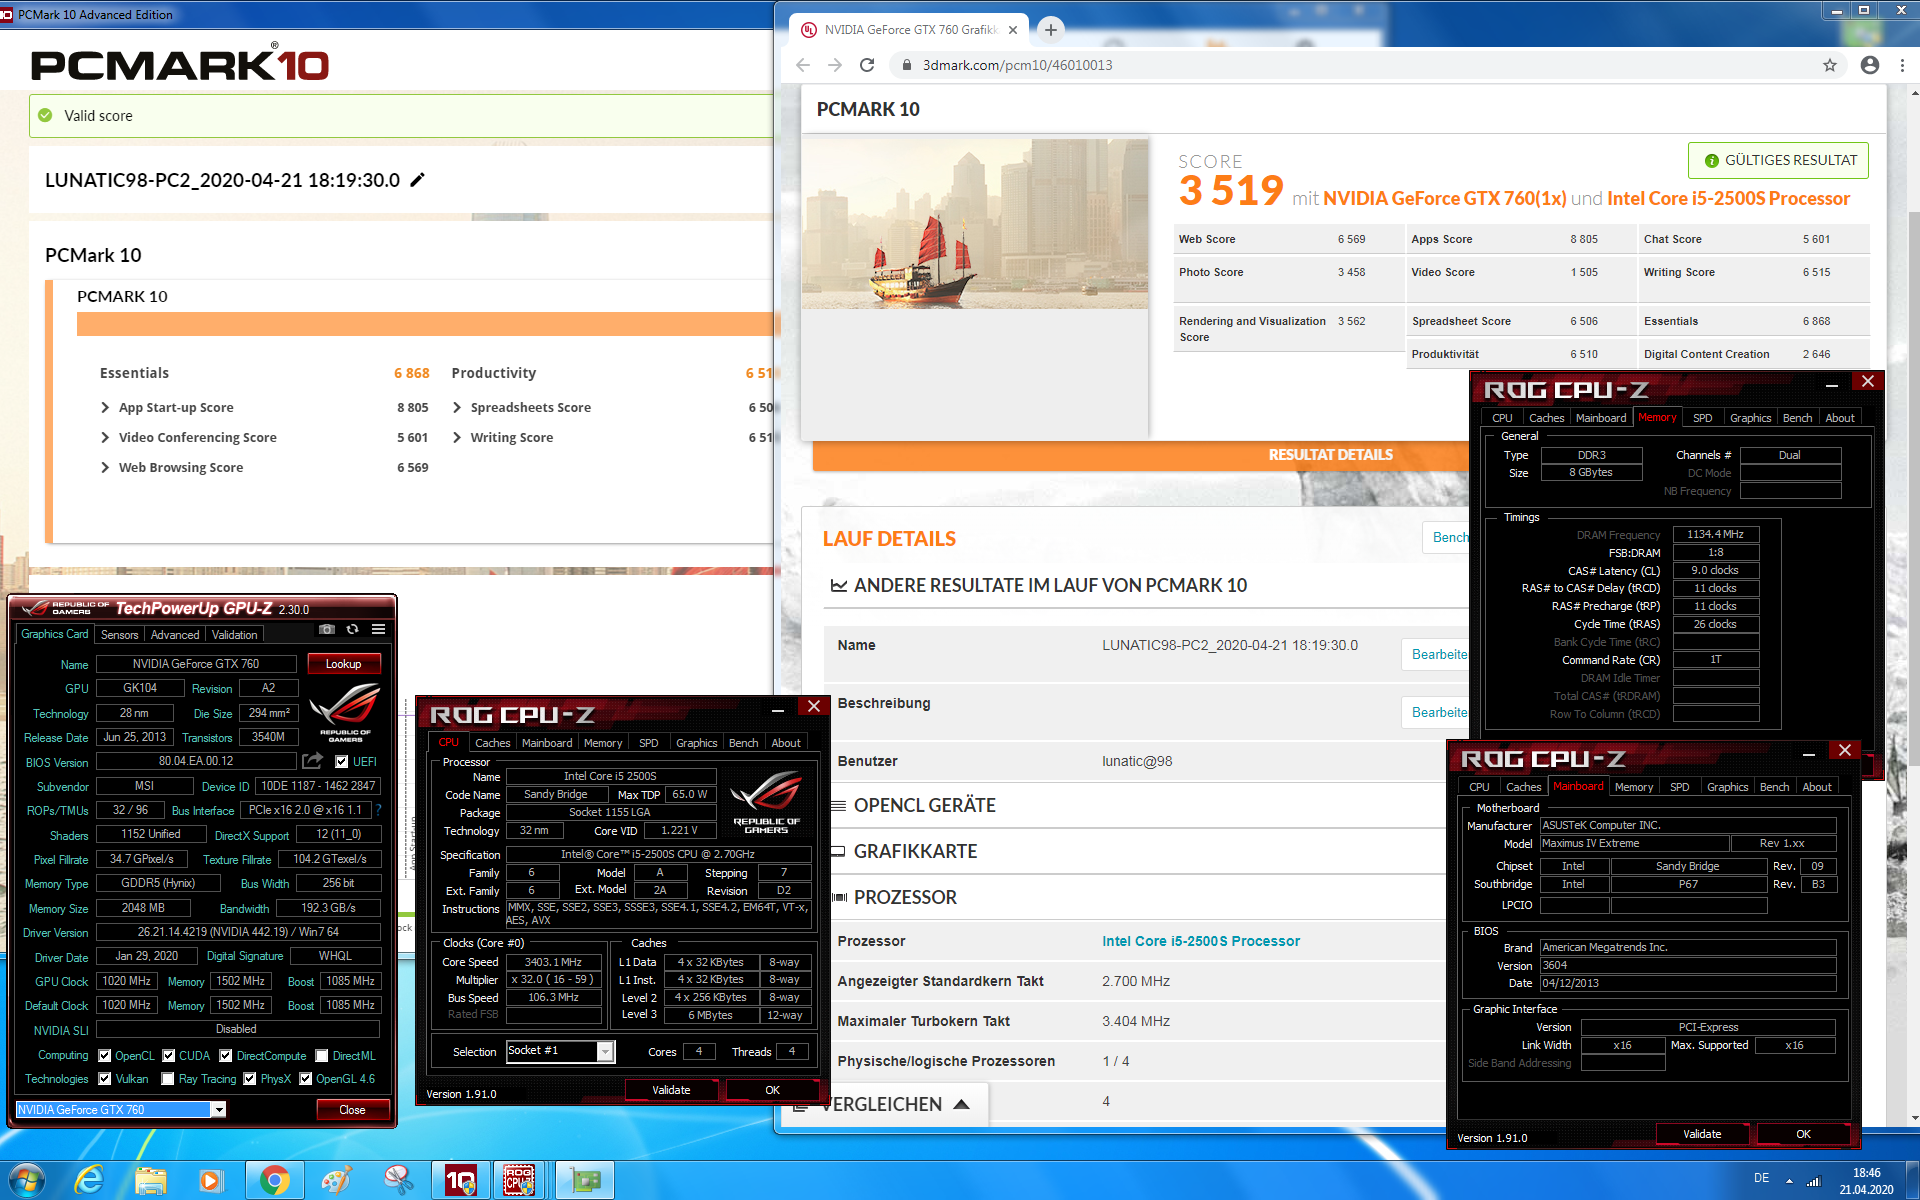The image size is (1920, 1200).
Task: Close the NVIDIA GeForce GTX 760 tab
Action: pyautogui.click(x=1013, y=30)
